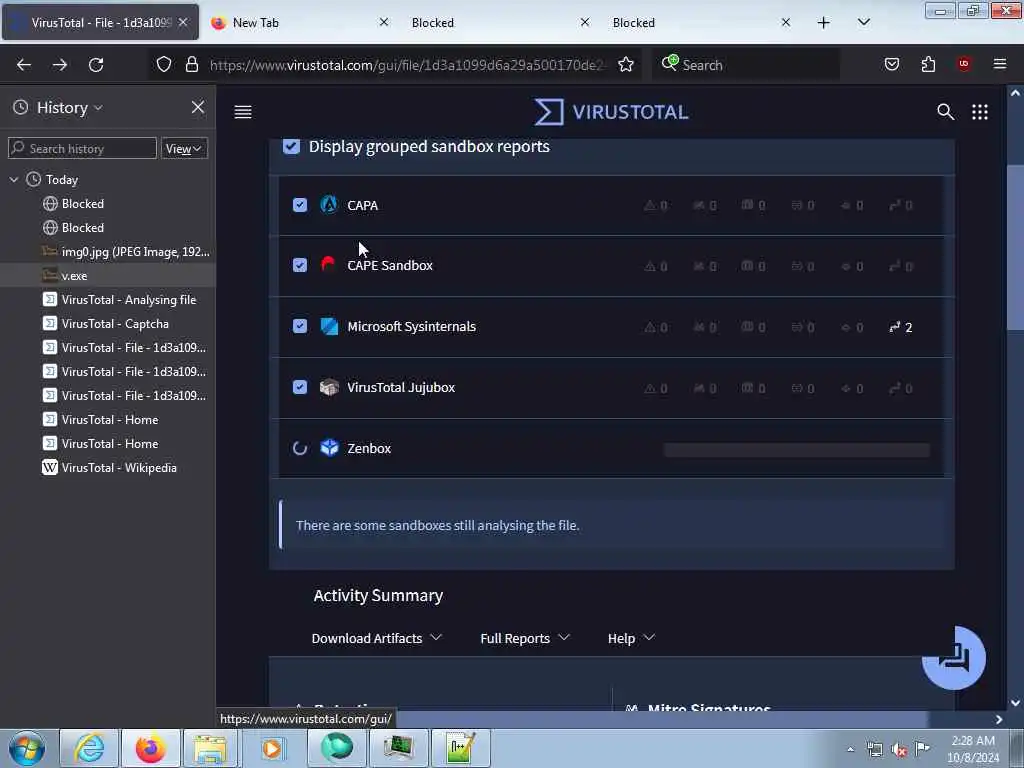Click the site security padlock icon
The image size is (1024, 768).
pyautogui.click(x=191, y=64)
